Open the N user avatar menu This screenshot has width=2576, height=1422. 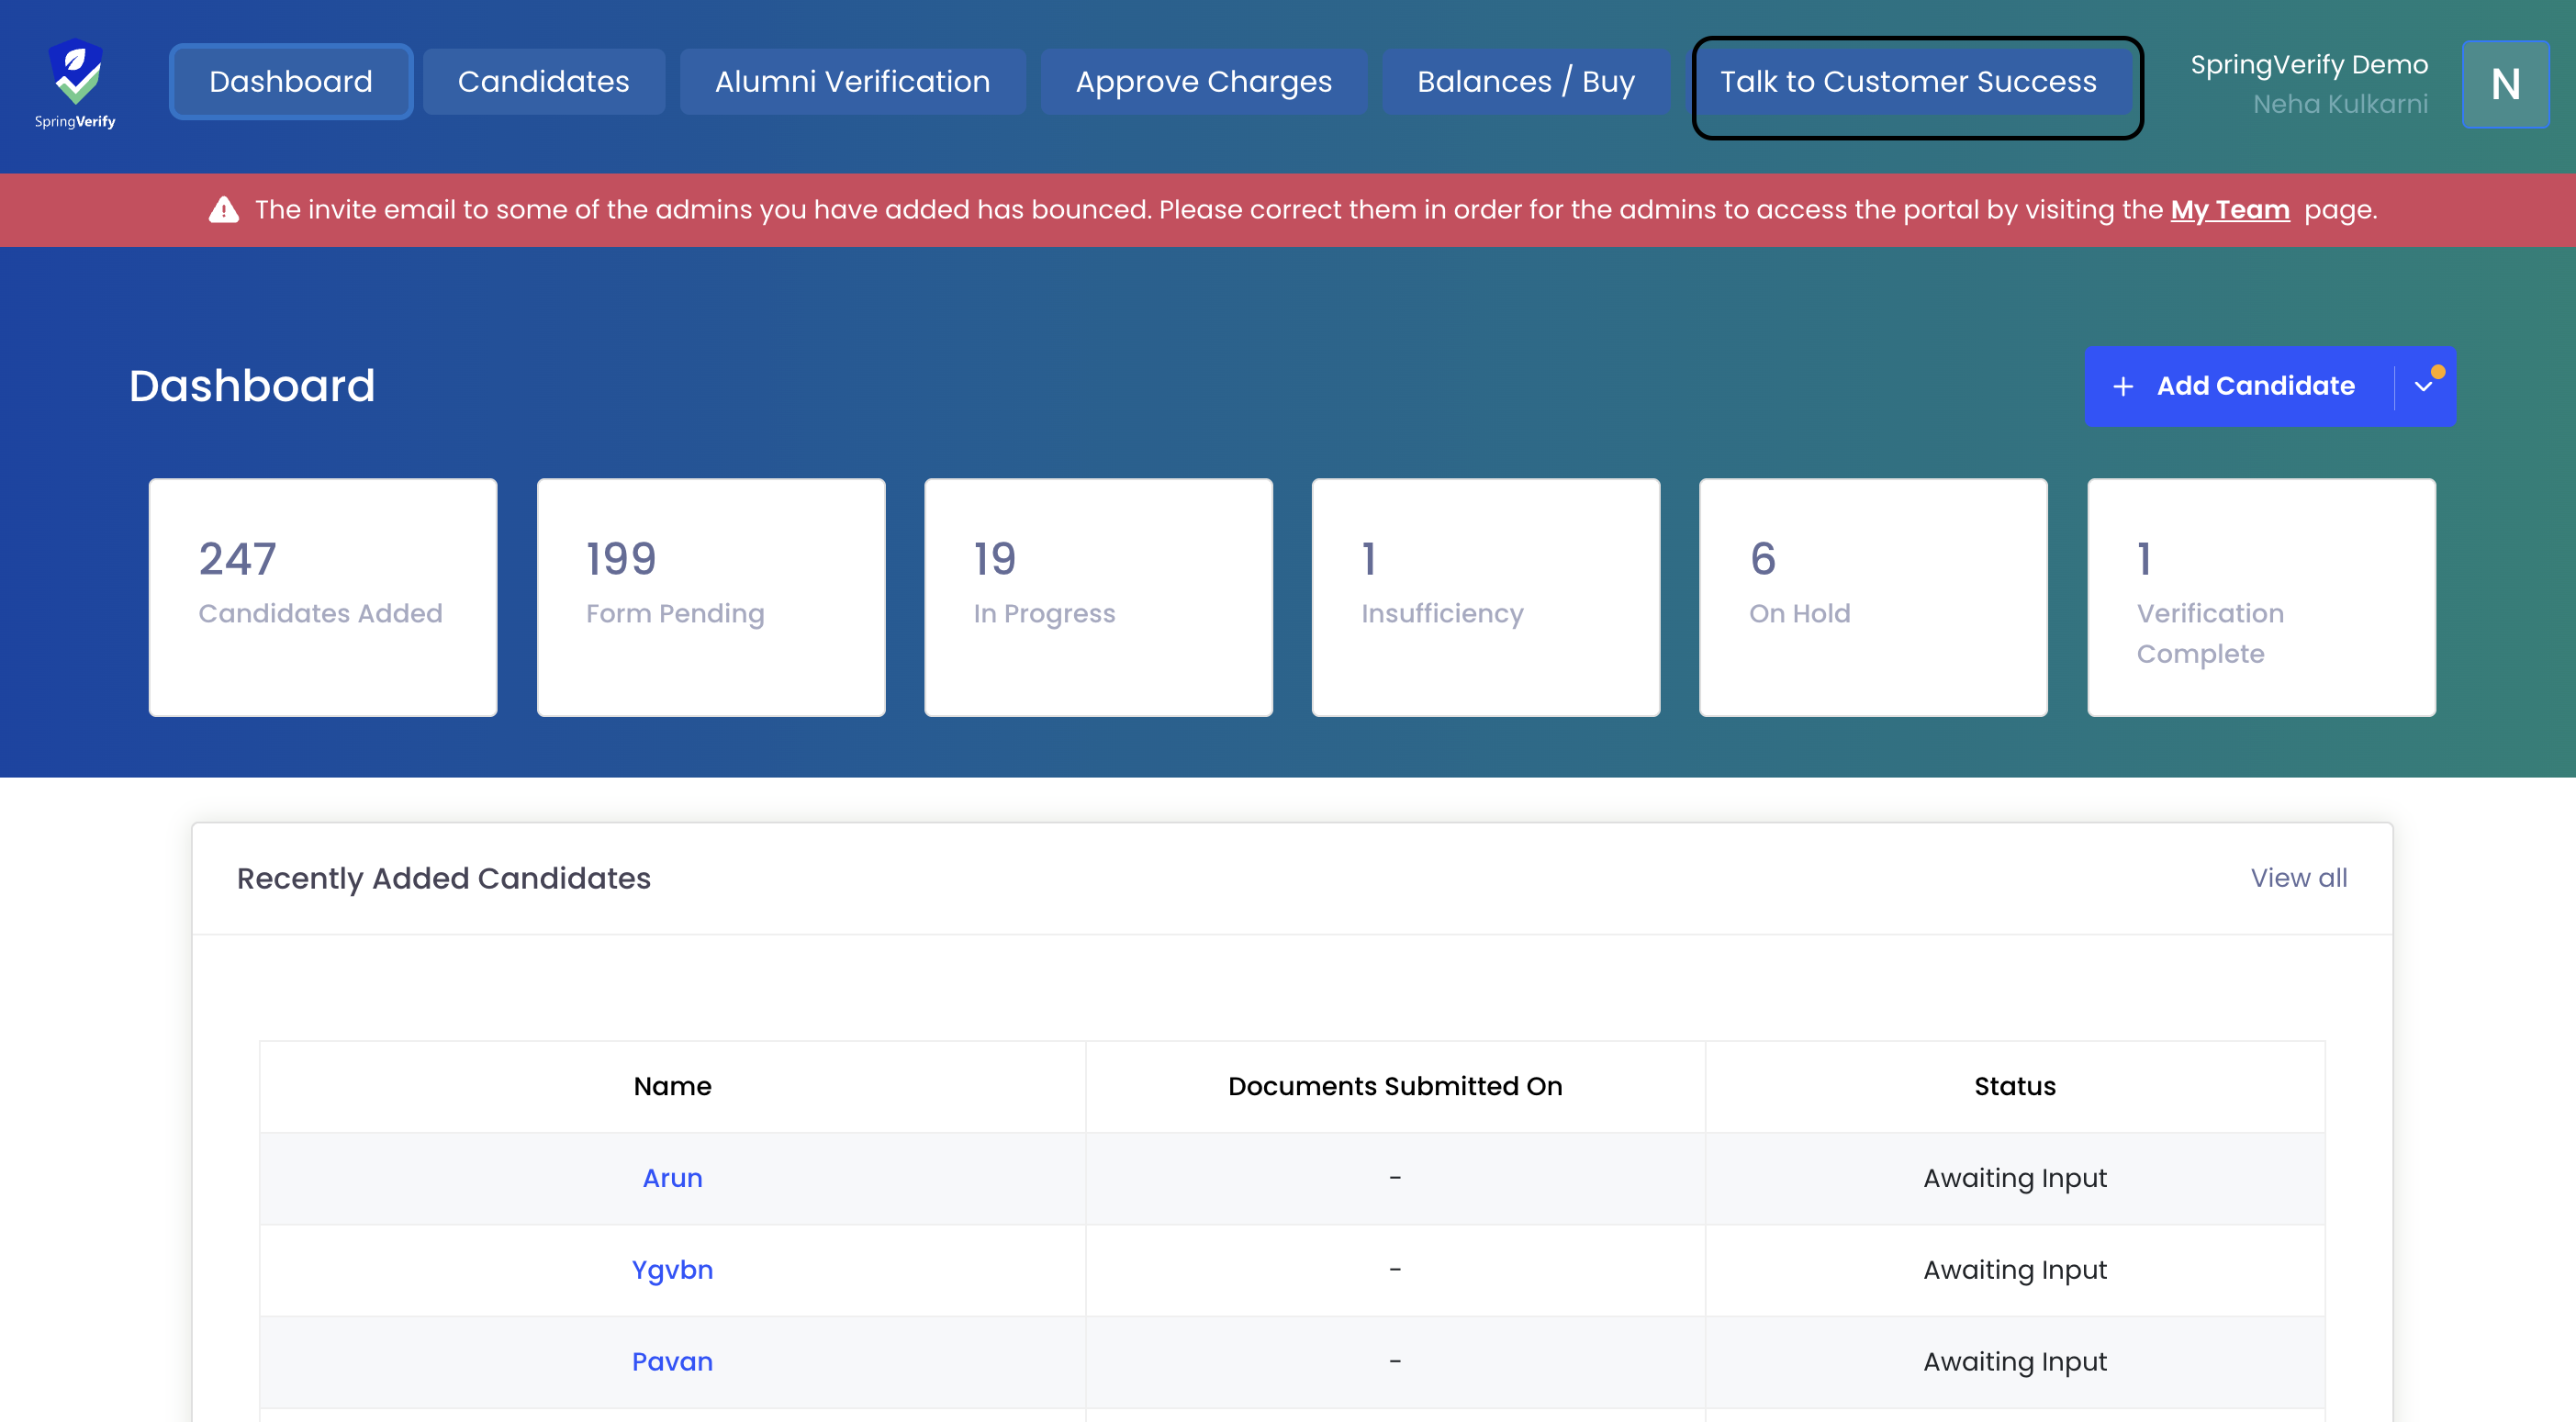[x=2504, y=84]
